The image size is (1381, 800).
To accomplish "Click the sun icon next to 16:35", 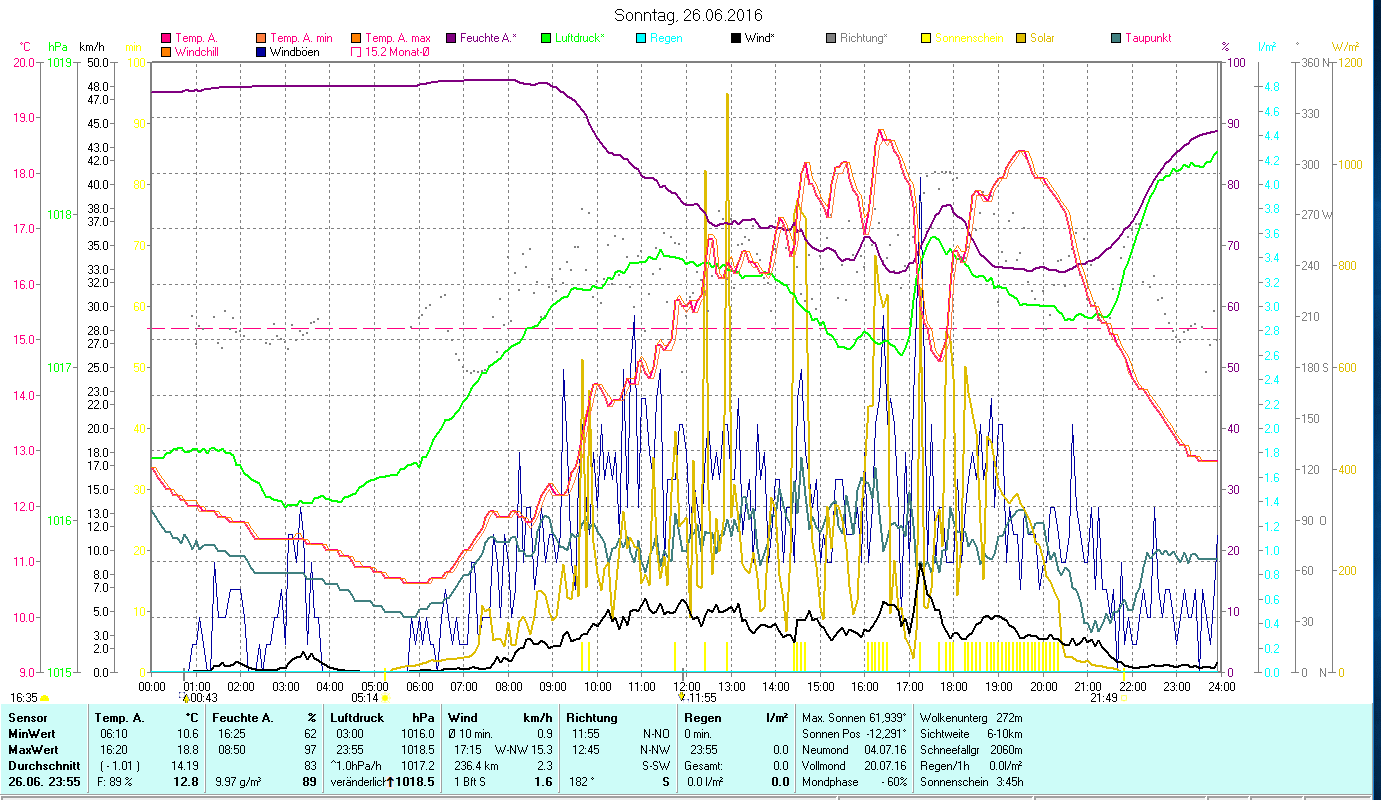I will [x=44, y=698].
